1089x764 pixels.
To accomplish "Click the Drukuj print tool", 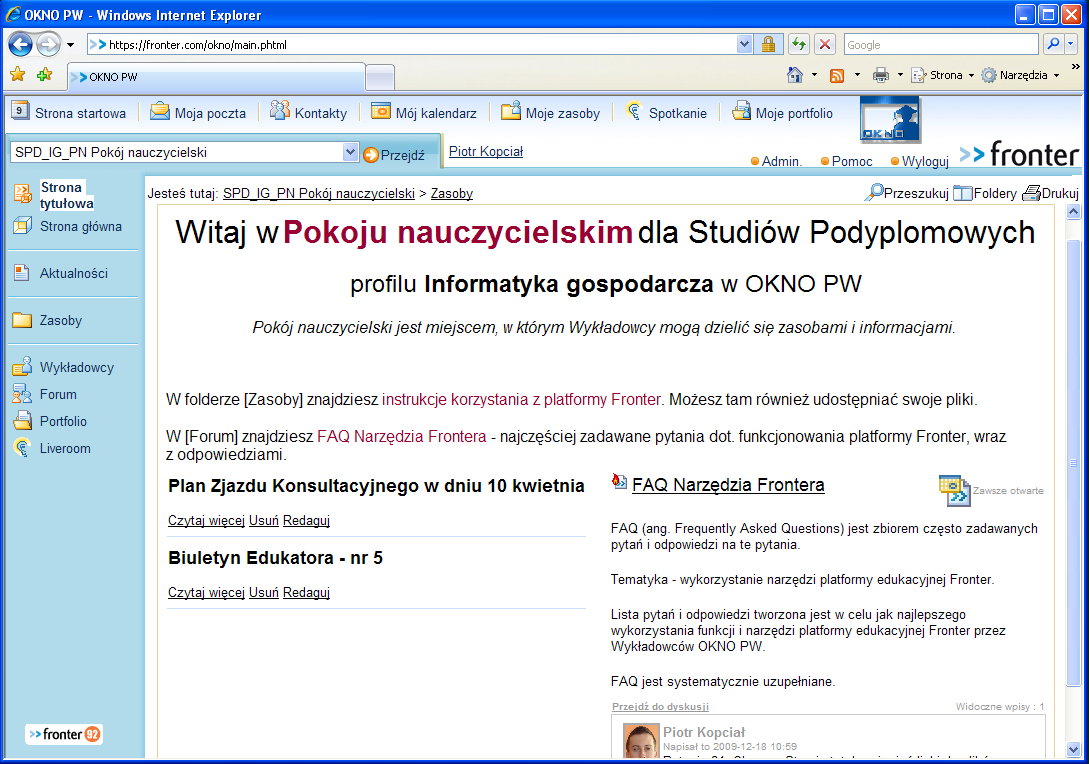I will coord(1051,193).
